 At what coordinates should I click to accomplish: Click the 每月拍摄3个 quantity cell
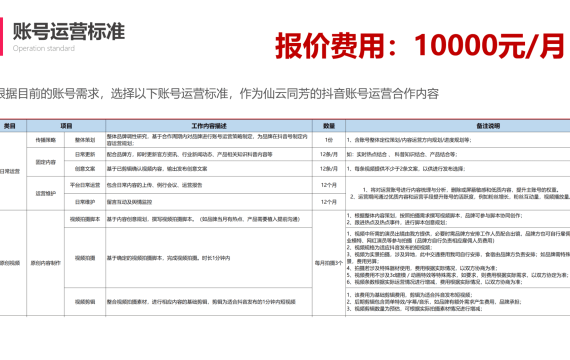329,263
